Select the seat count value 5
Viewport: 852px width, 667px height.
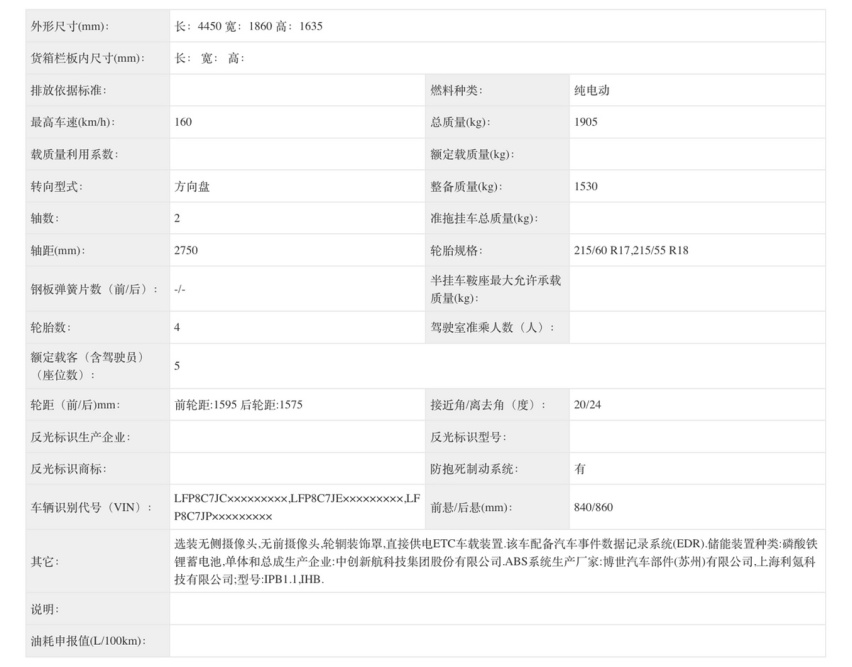click(x=177, y=366)
